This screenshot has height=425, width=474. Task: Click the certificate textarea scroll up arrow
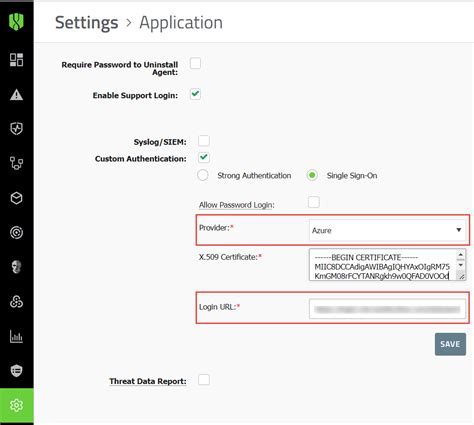[461, 255]
